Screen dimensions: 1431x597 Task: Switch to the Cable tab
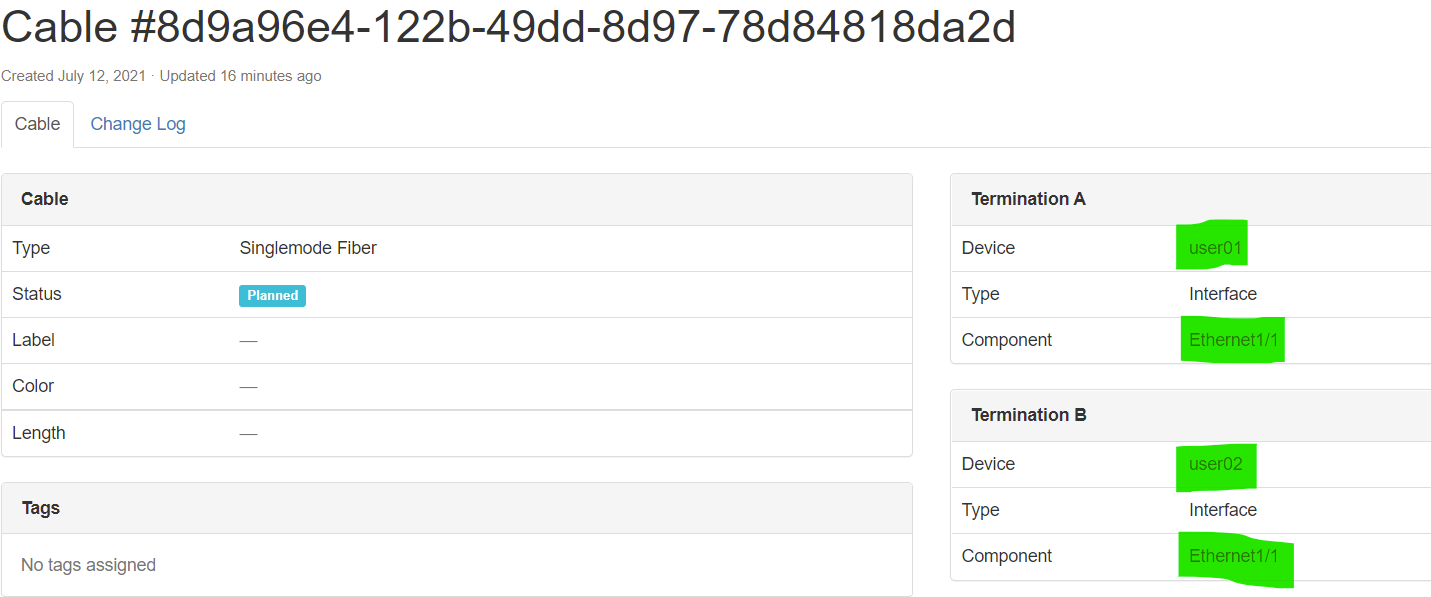tap(37, 123)
